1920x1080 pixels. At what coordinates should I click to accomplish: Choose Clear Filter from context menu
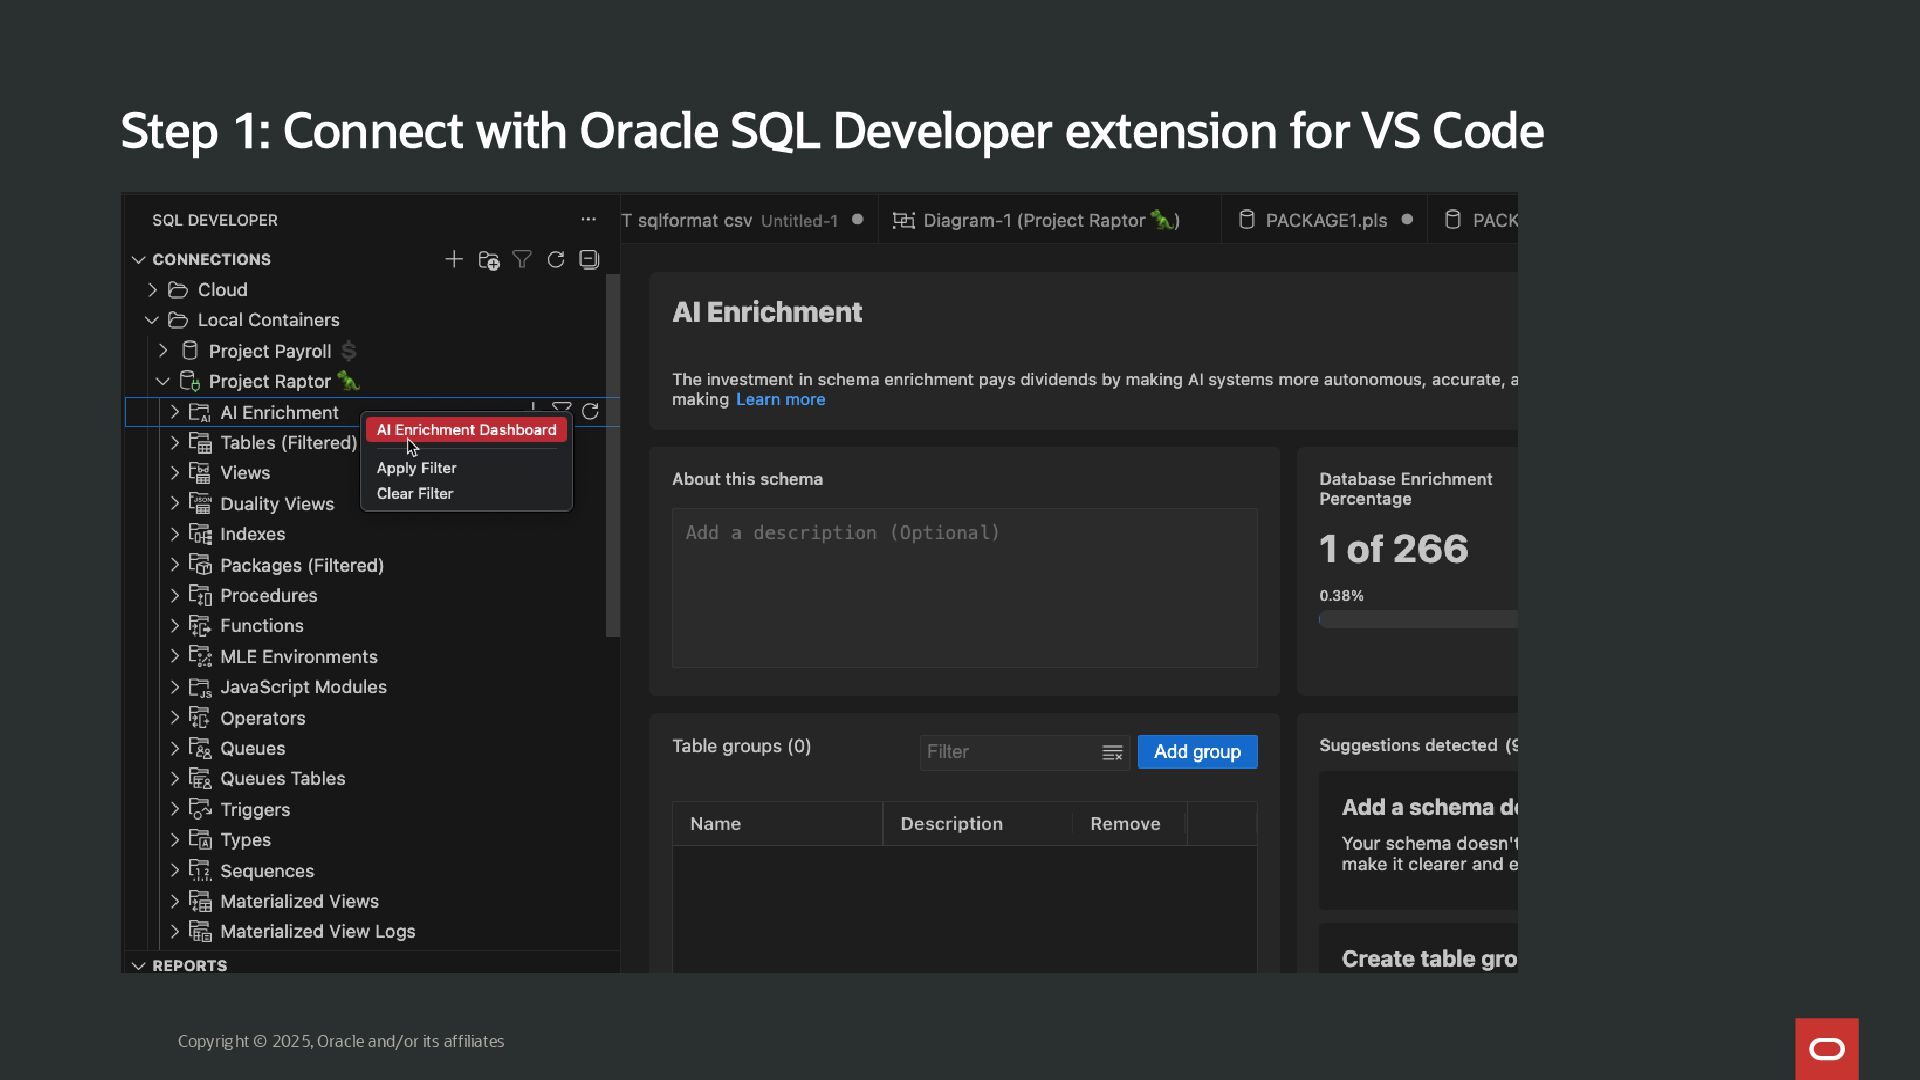pyautogui.click(x=415, y=494)
